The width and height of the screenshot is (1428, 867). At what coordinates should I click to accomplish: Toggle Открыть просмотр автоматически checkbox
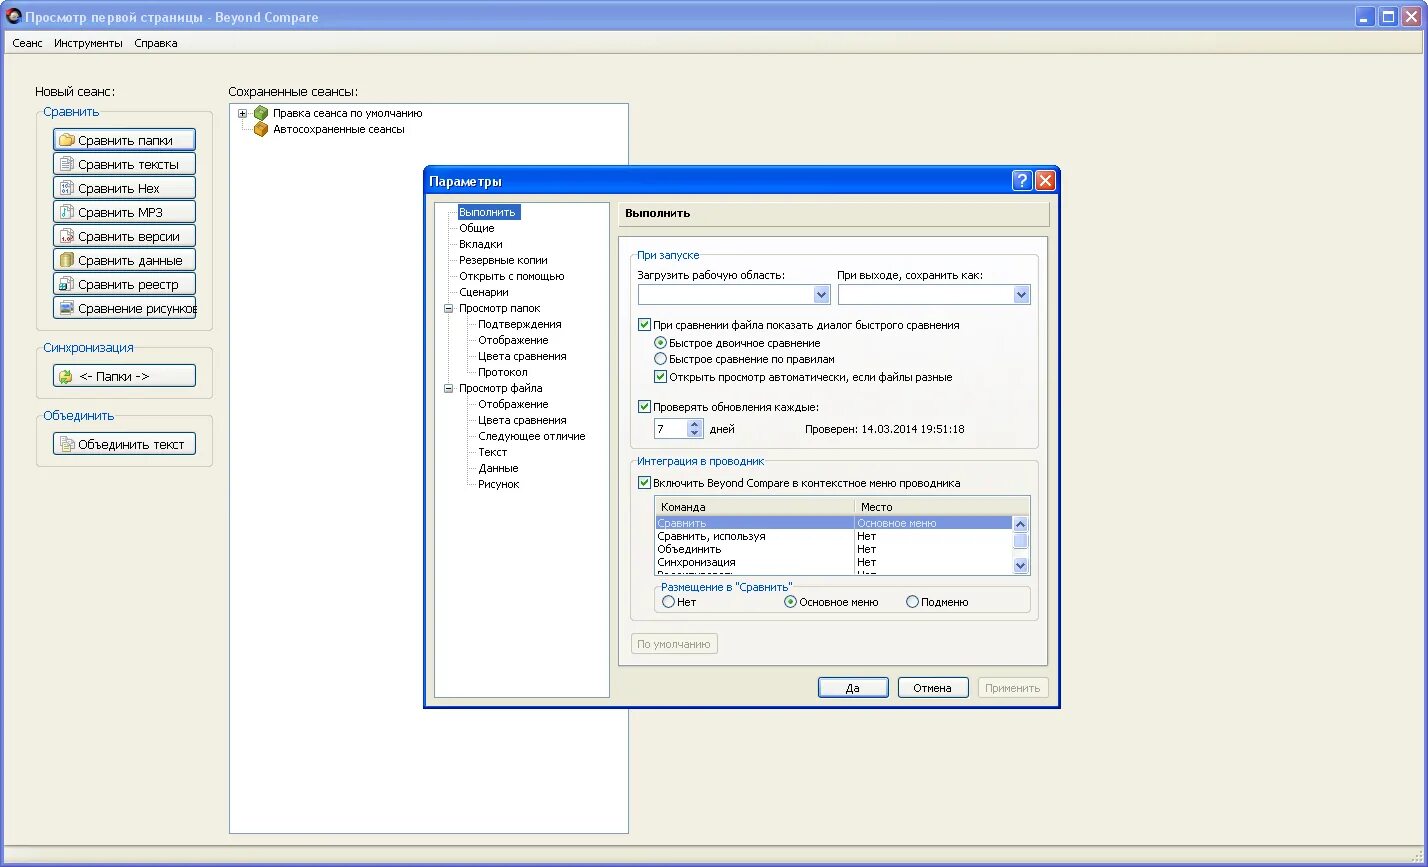click(x=660, y=377)
